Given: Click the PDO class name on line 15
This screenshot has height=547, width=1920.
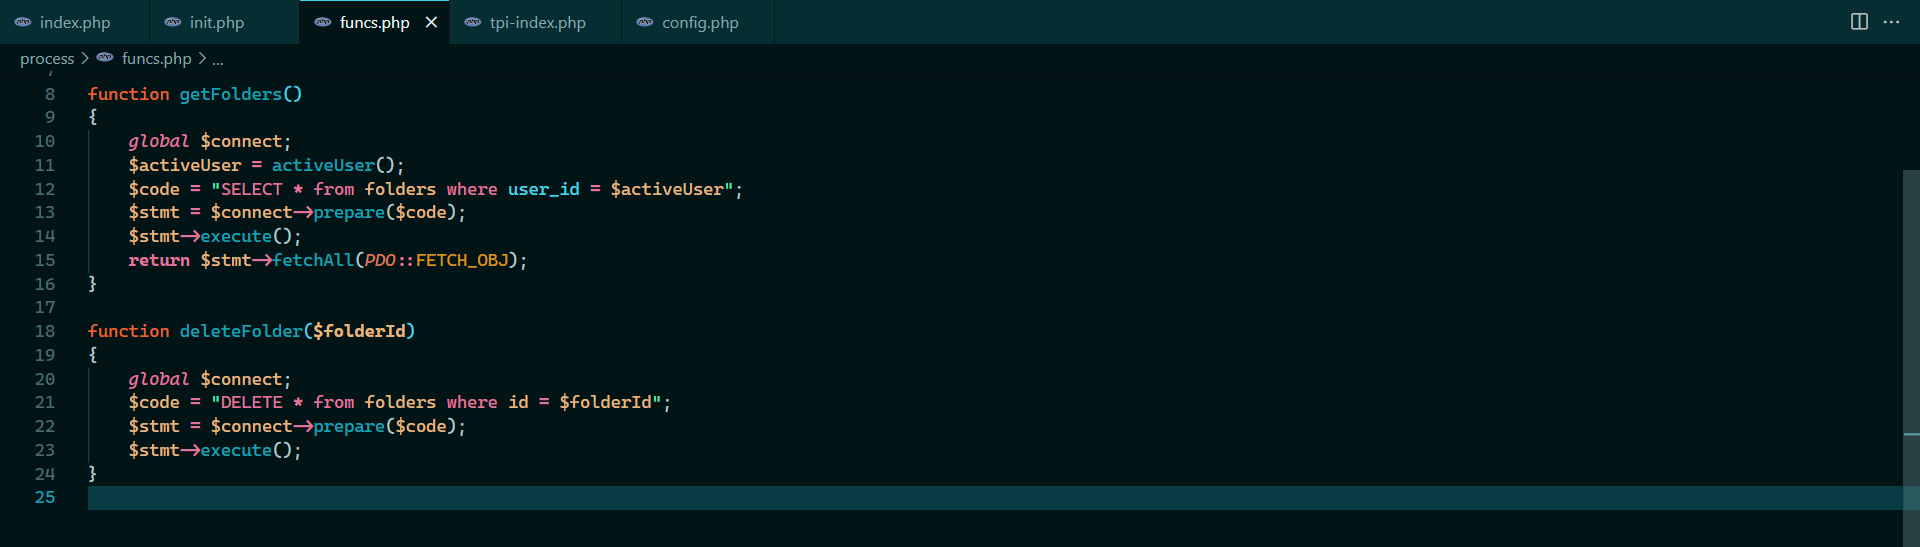Looking at the screenshot, I should [x=380, y=260].
